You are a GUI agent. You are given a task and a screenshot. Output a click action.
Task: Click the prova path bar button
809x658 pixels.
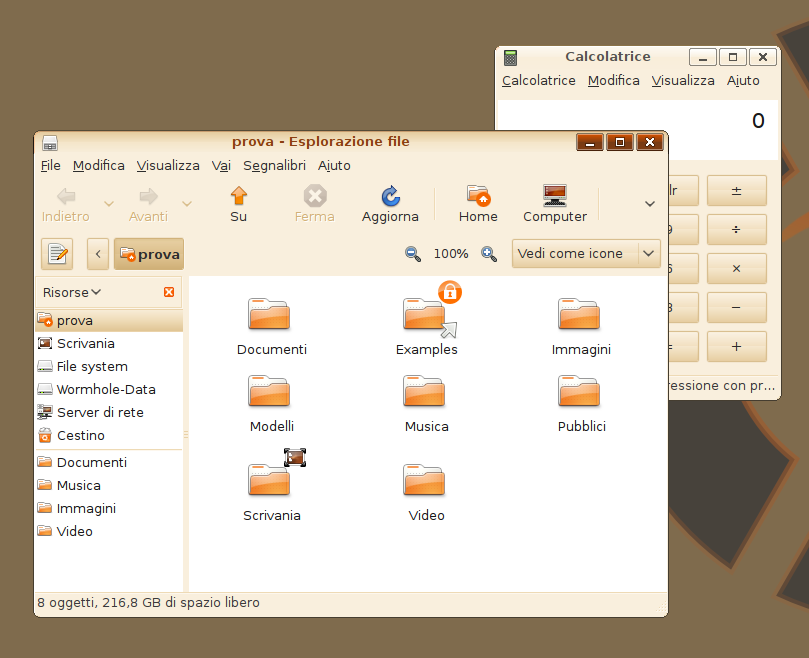point(149,254)
